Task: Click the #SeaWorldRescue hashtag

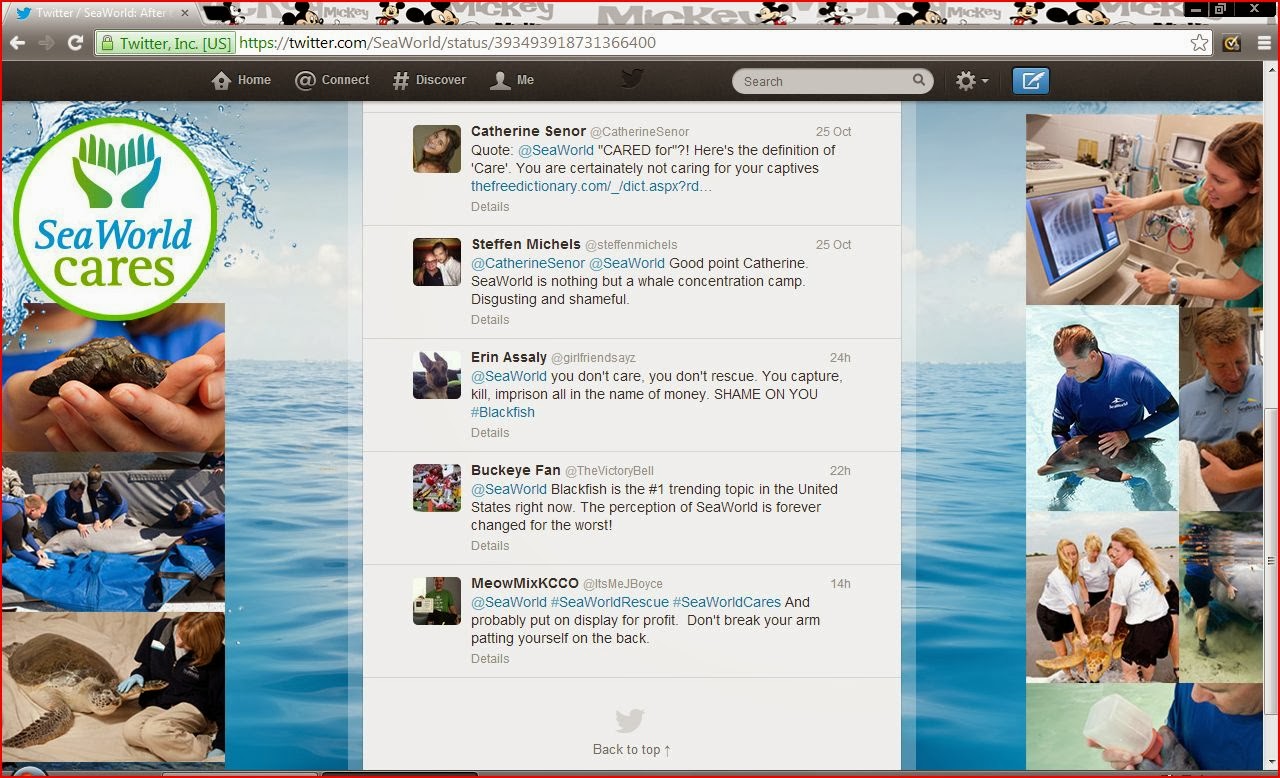Action: 609,602
